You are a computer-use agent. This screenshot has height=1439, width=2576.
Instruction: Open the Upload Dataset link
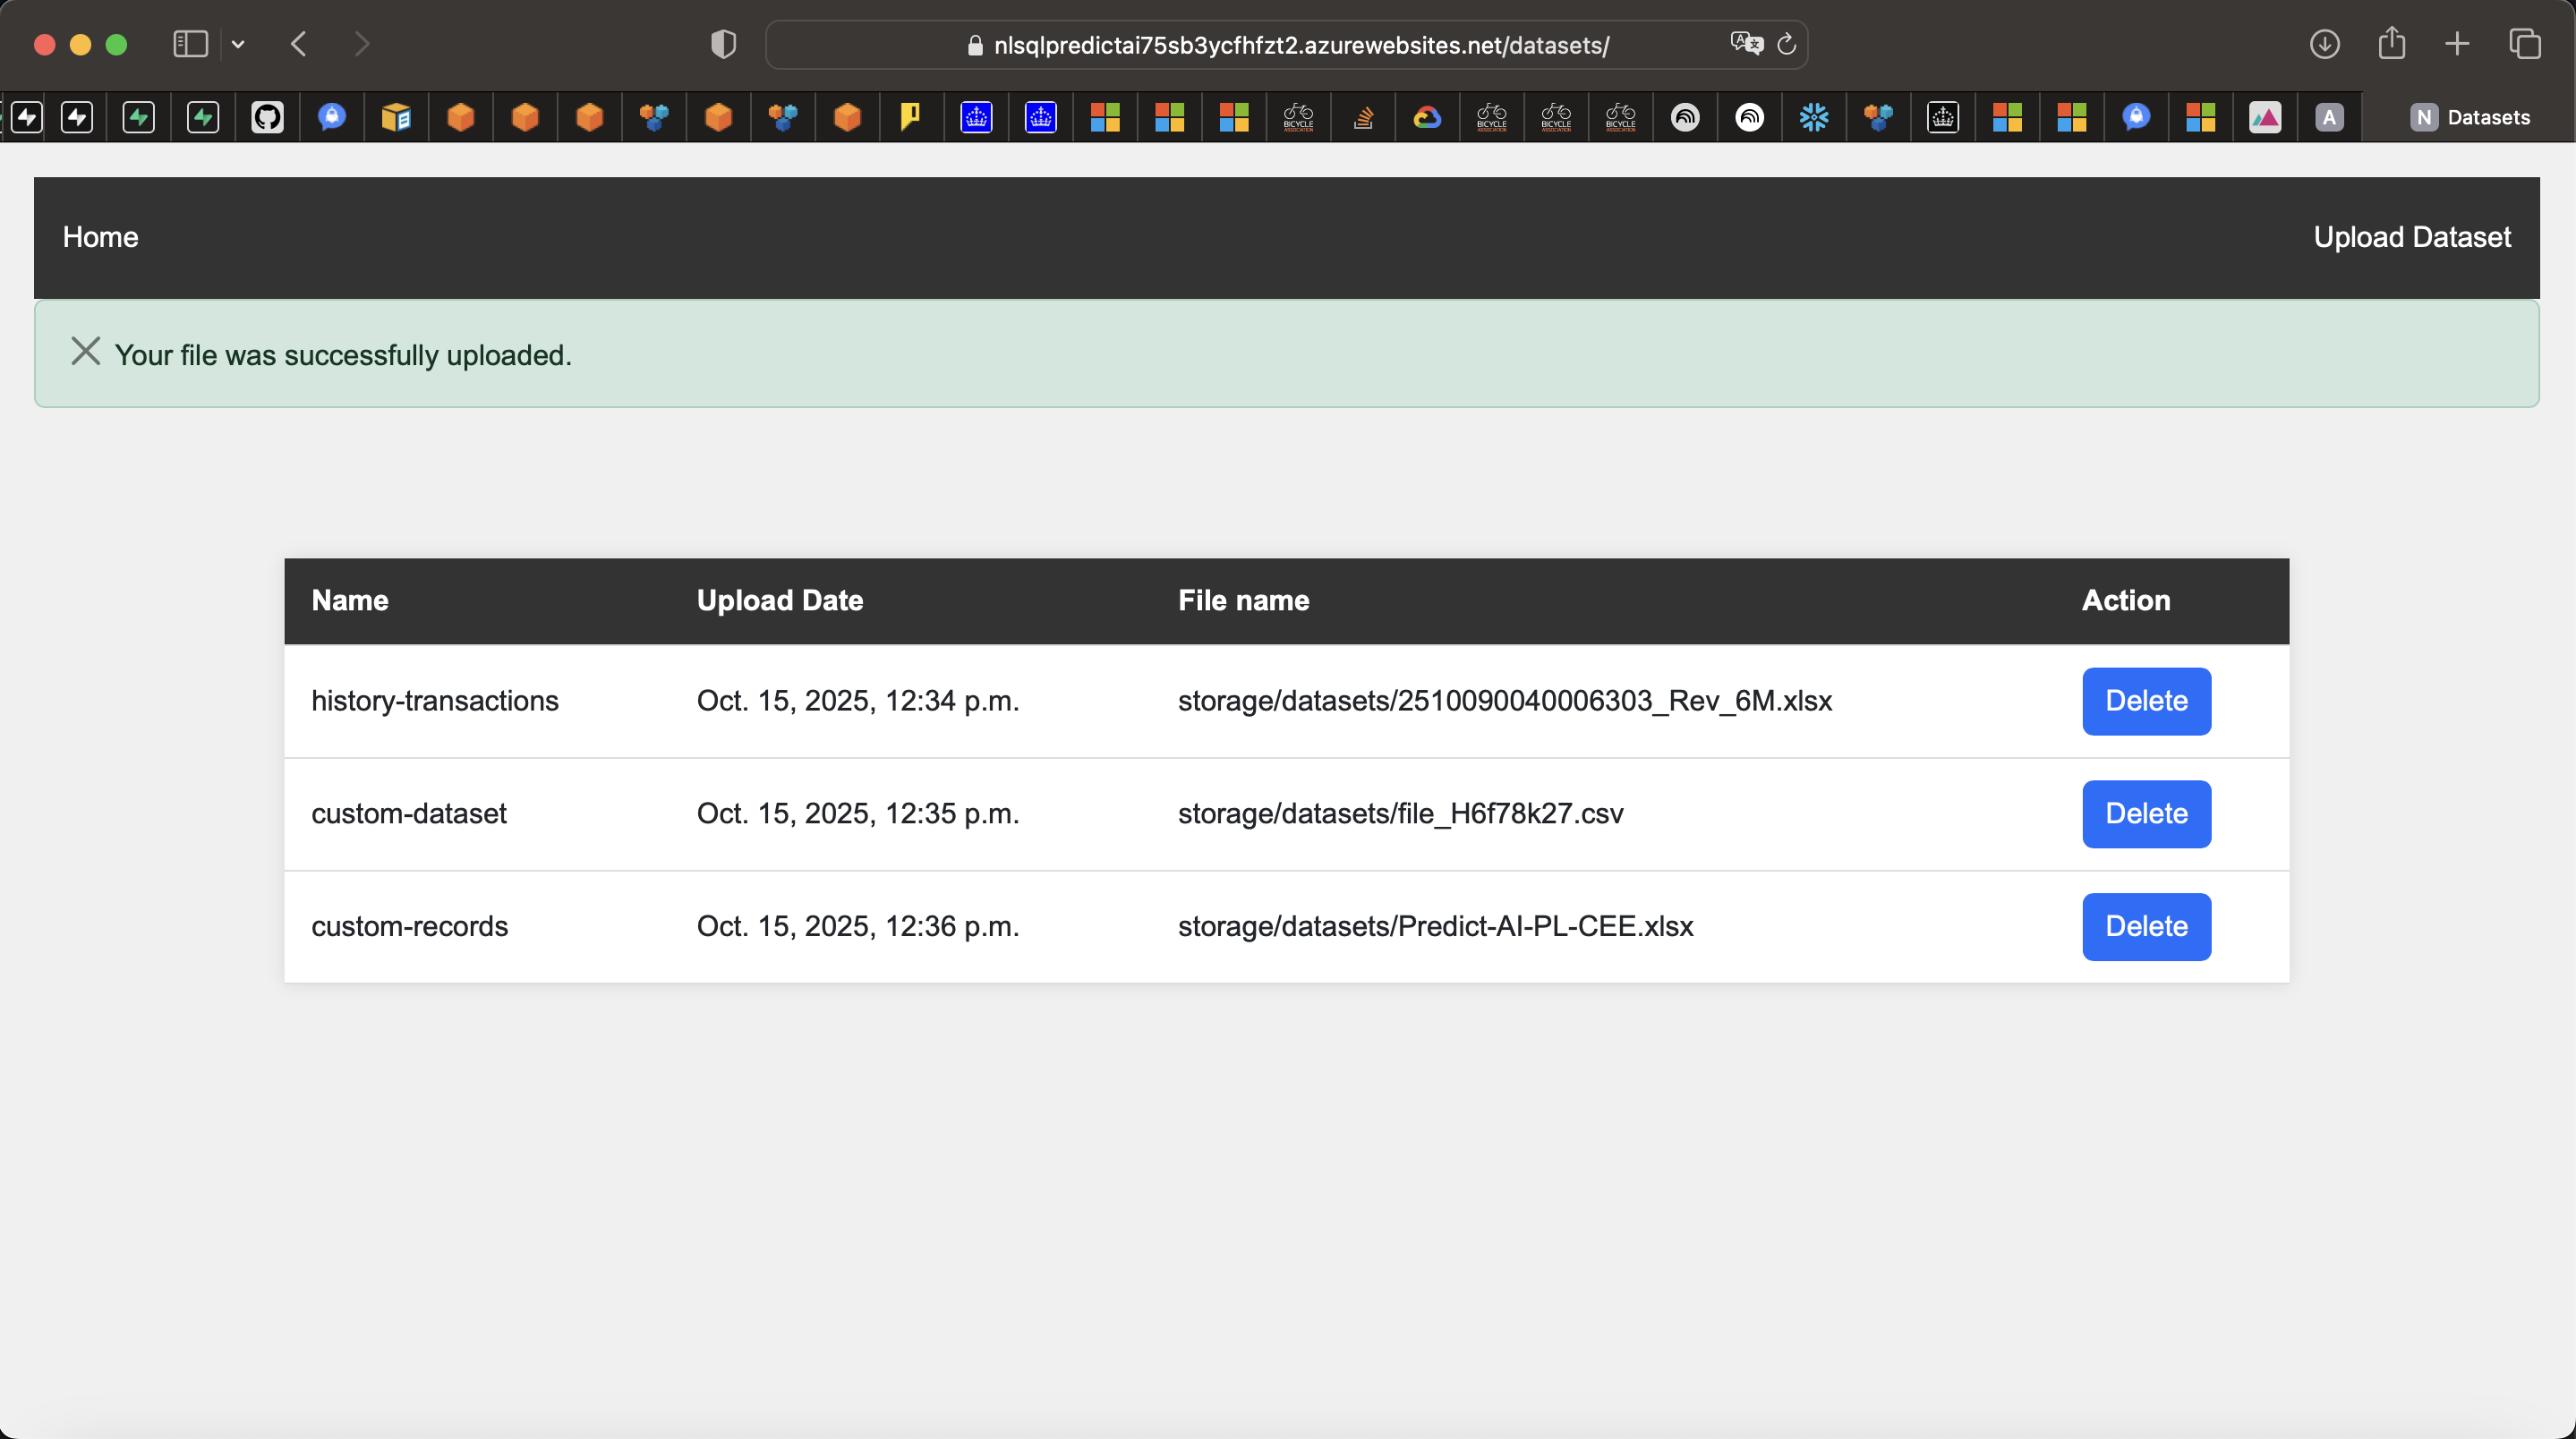pos(2411,237)
